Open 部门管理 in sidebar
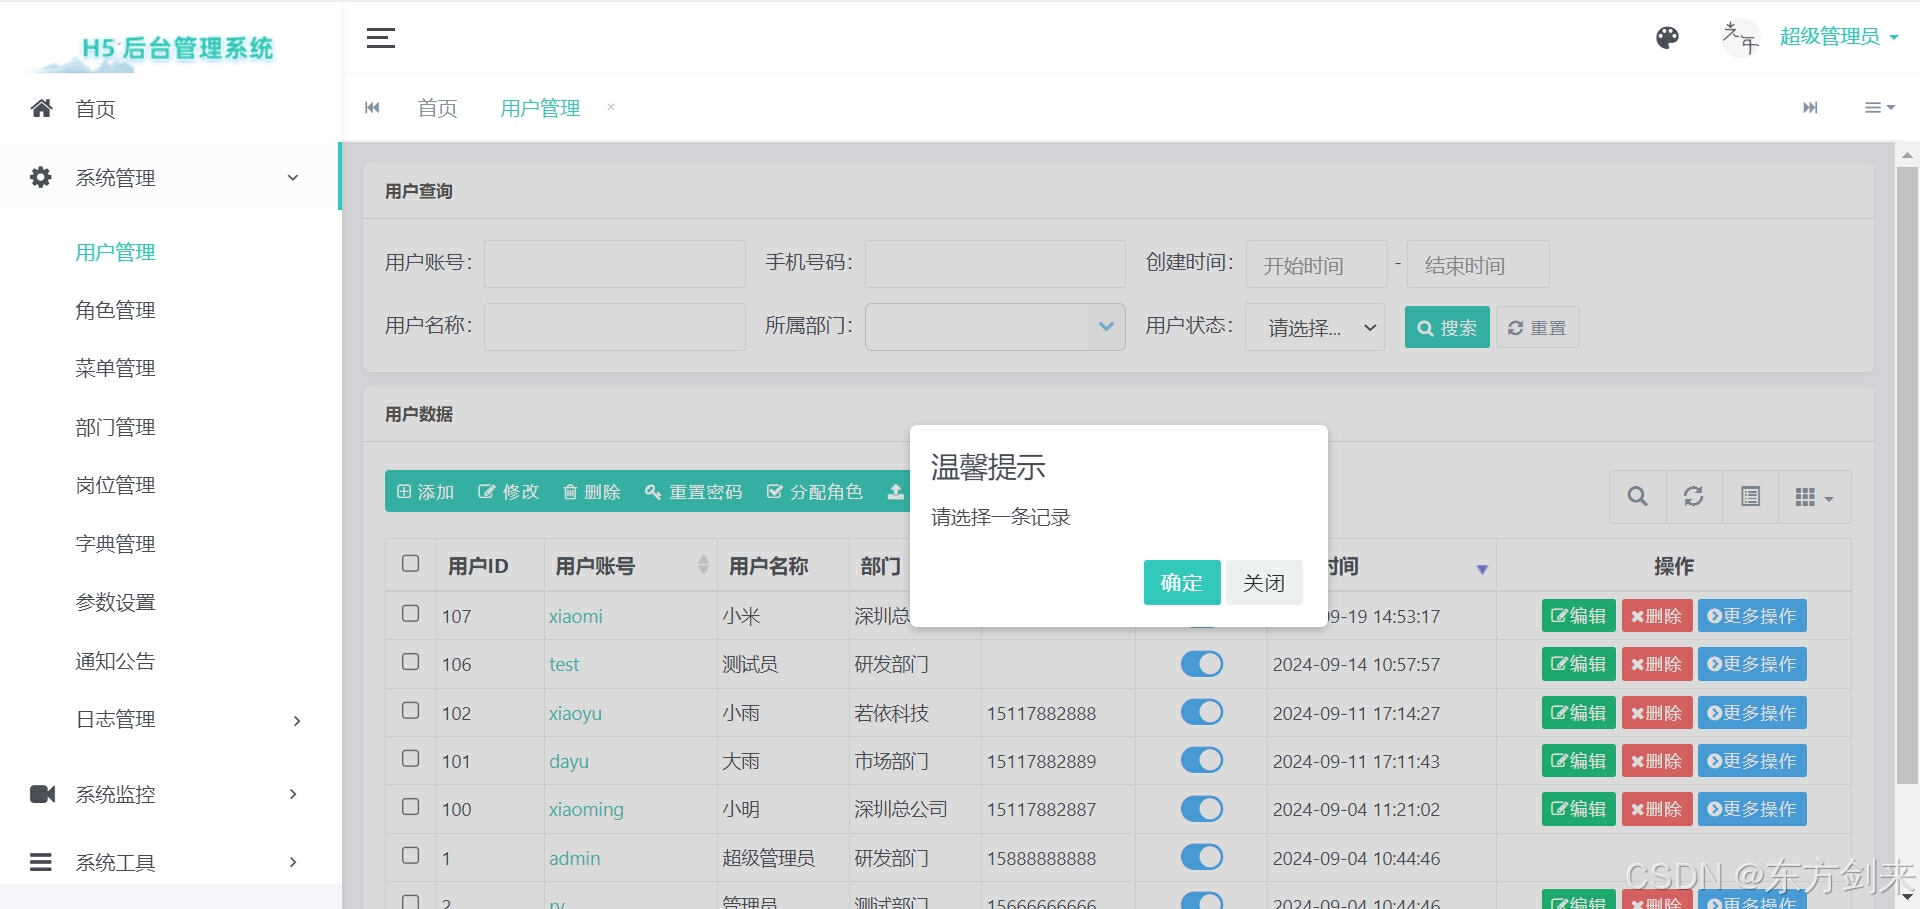Screen dimensions: 1920x909 [x=115, y=427]
